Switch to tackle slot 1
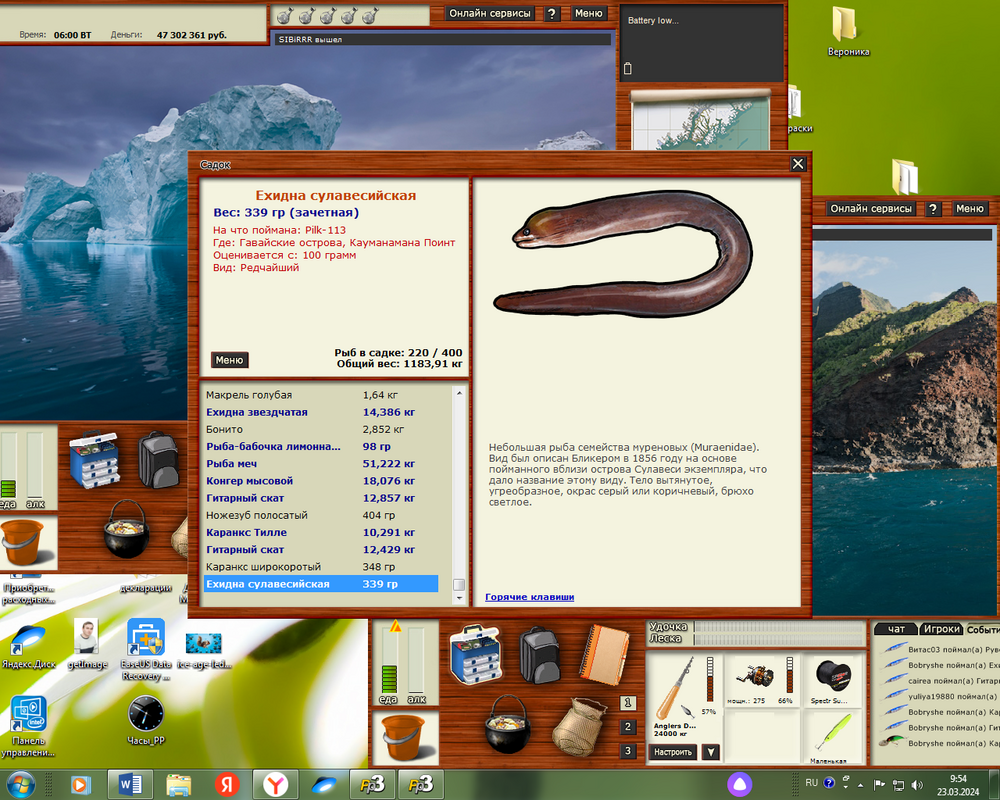This screenshot has width=1000, height=800. point(628,703)
